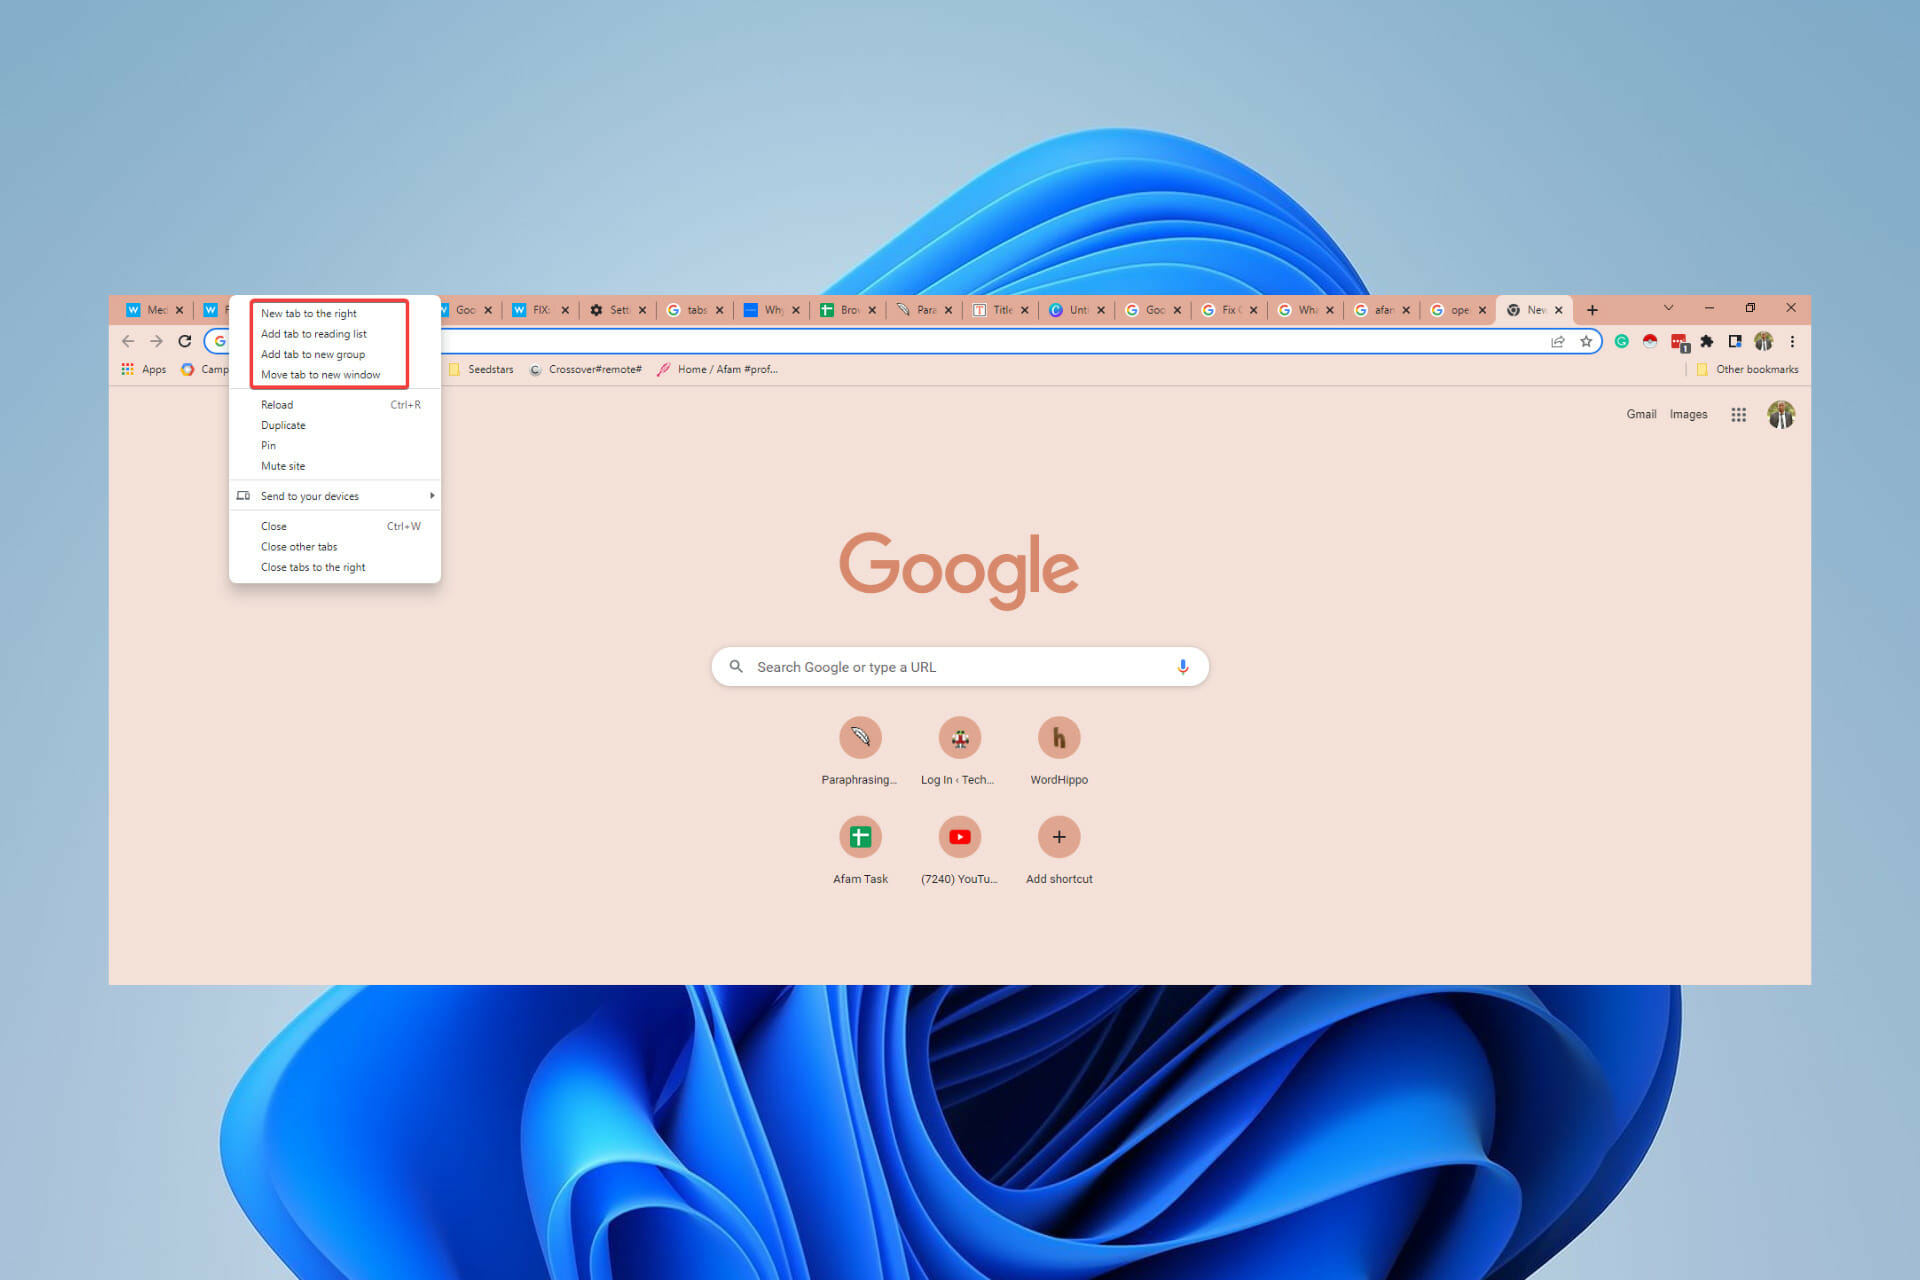Click 'Add tab to reading list' option
1920x1280 pixels.
[x=313, y=334]
